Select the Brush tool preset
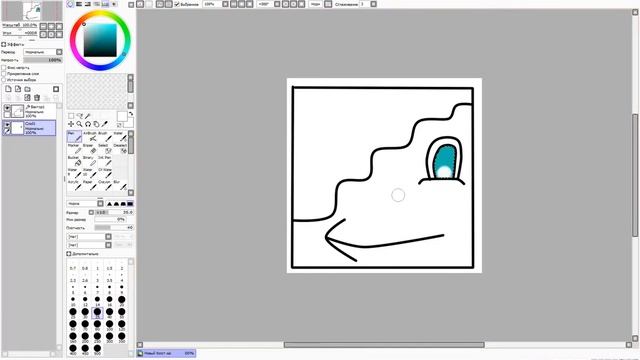The width and height of the screenshot is (640, 360). tap(104, 137)
